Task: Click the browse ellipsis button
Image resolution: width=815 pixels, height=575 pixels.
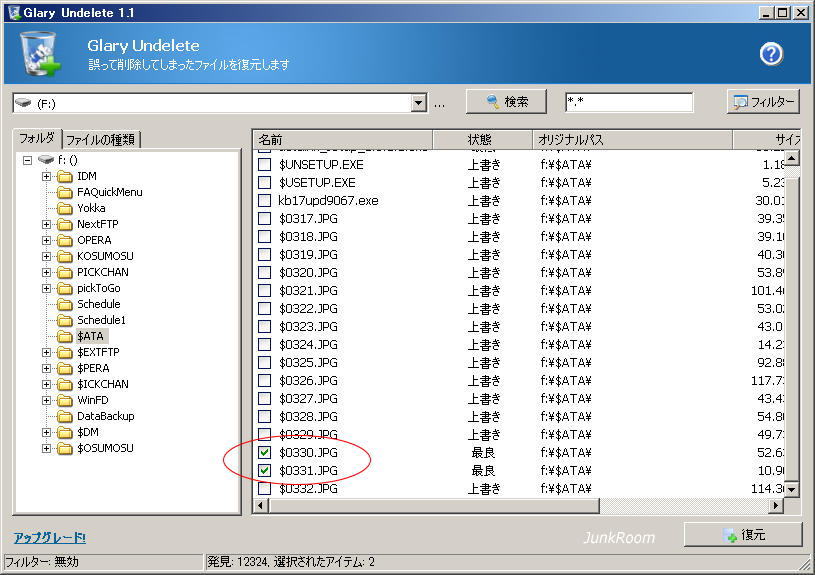Action: point(440,104)
